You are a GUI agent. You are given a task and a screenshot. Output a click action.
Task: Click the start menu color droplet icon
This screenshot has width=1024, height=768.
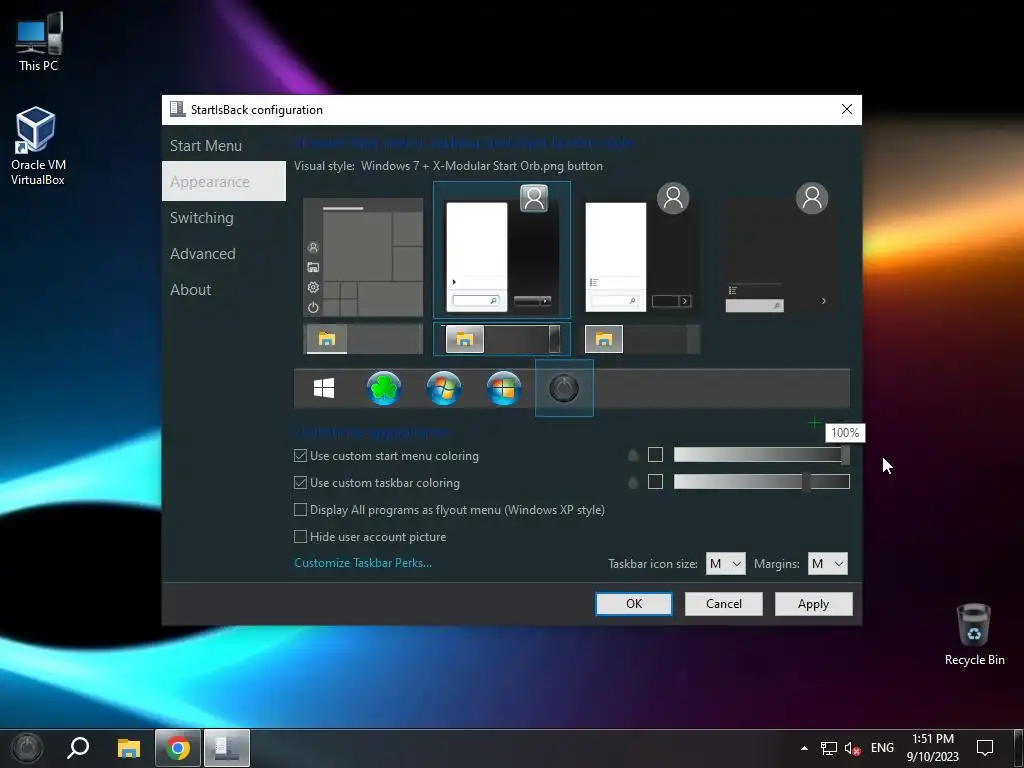tap(633, 455)
